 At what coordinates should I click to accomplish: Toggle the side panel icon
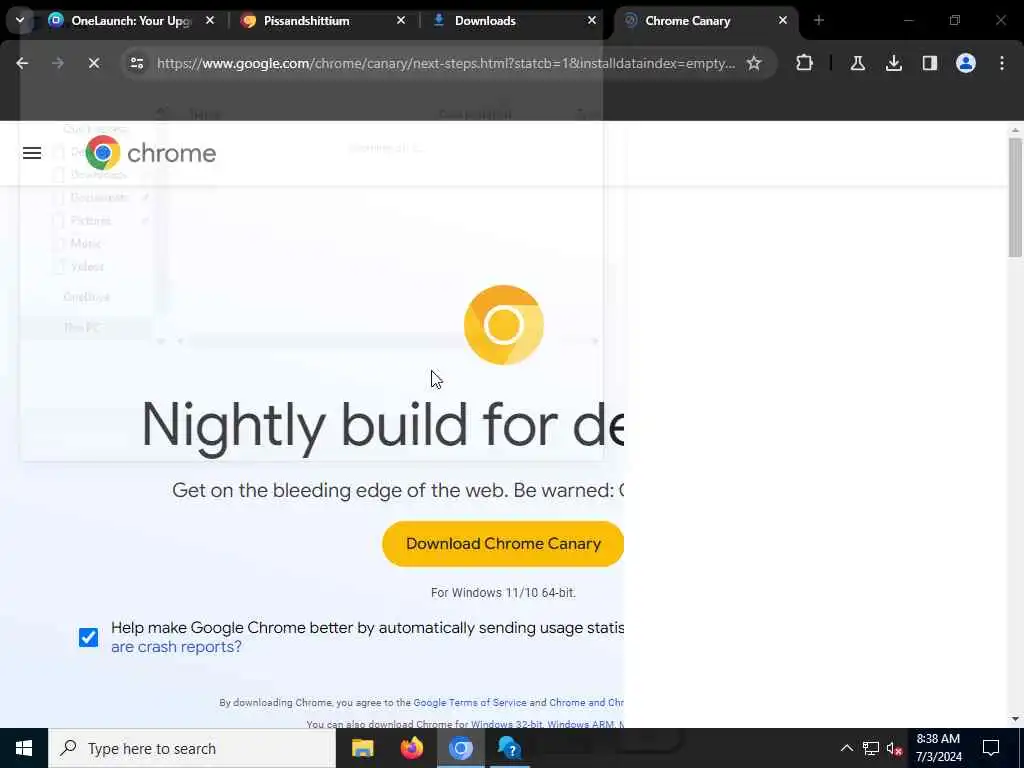pos(929,63)
